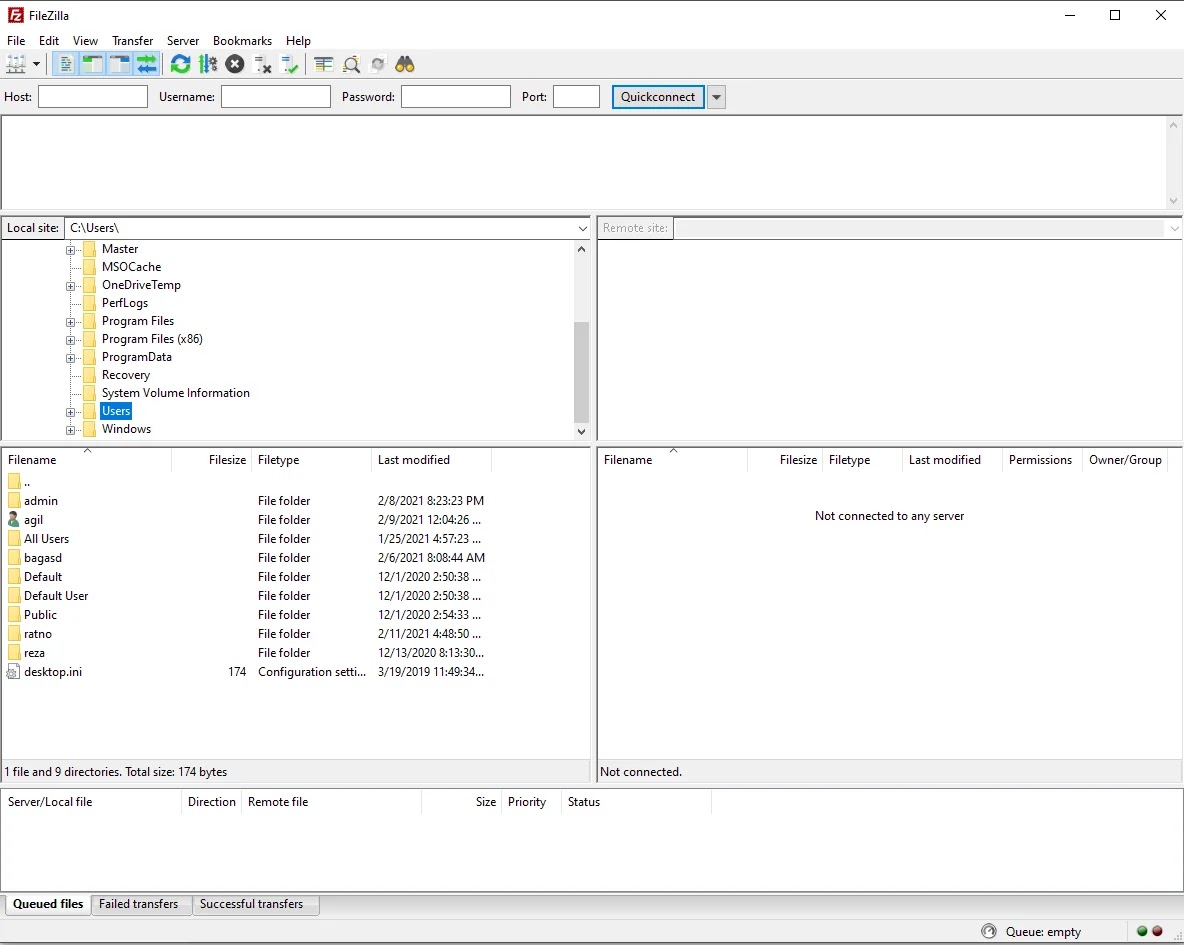Expand the Program Files (x86) node
1184x945 pixels.
click(x=70, y=341)
